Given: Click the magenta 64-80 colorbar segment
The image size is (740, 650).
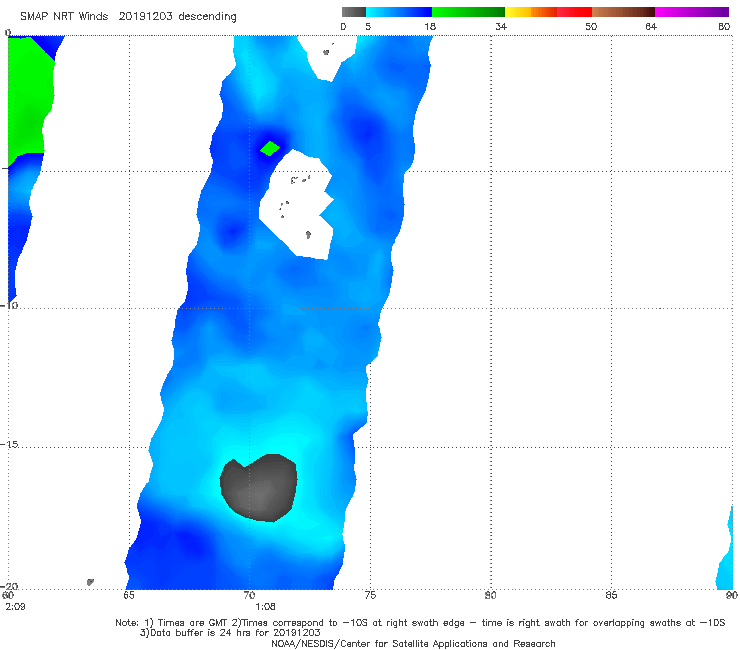Looking at the screenshot, I should pos(692,12).
